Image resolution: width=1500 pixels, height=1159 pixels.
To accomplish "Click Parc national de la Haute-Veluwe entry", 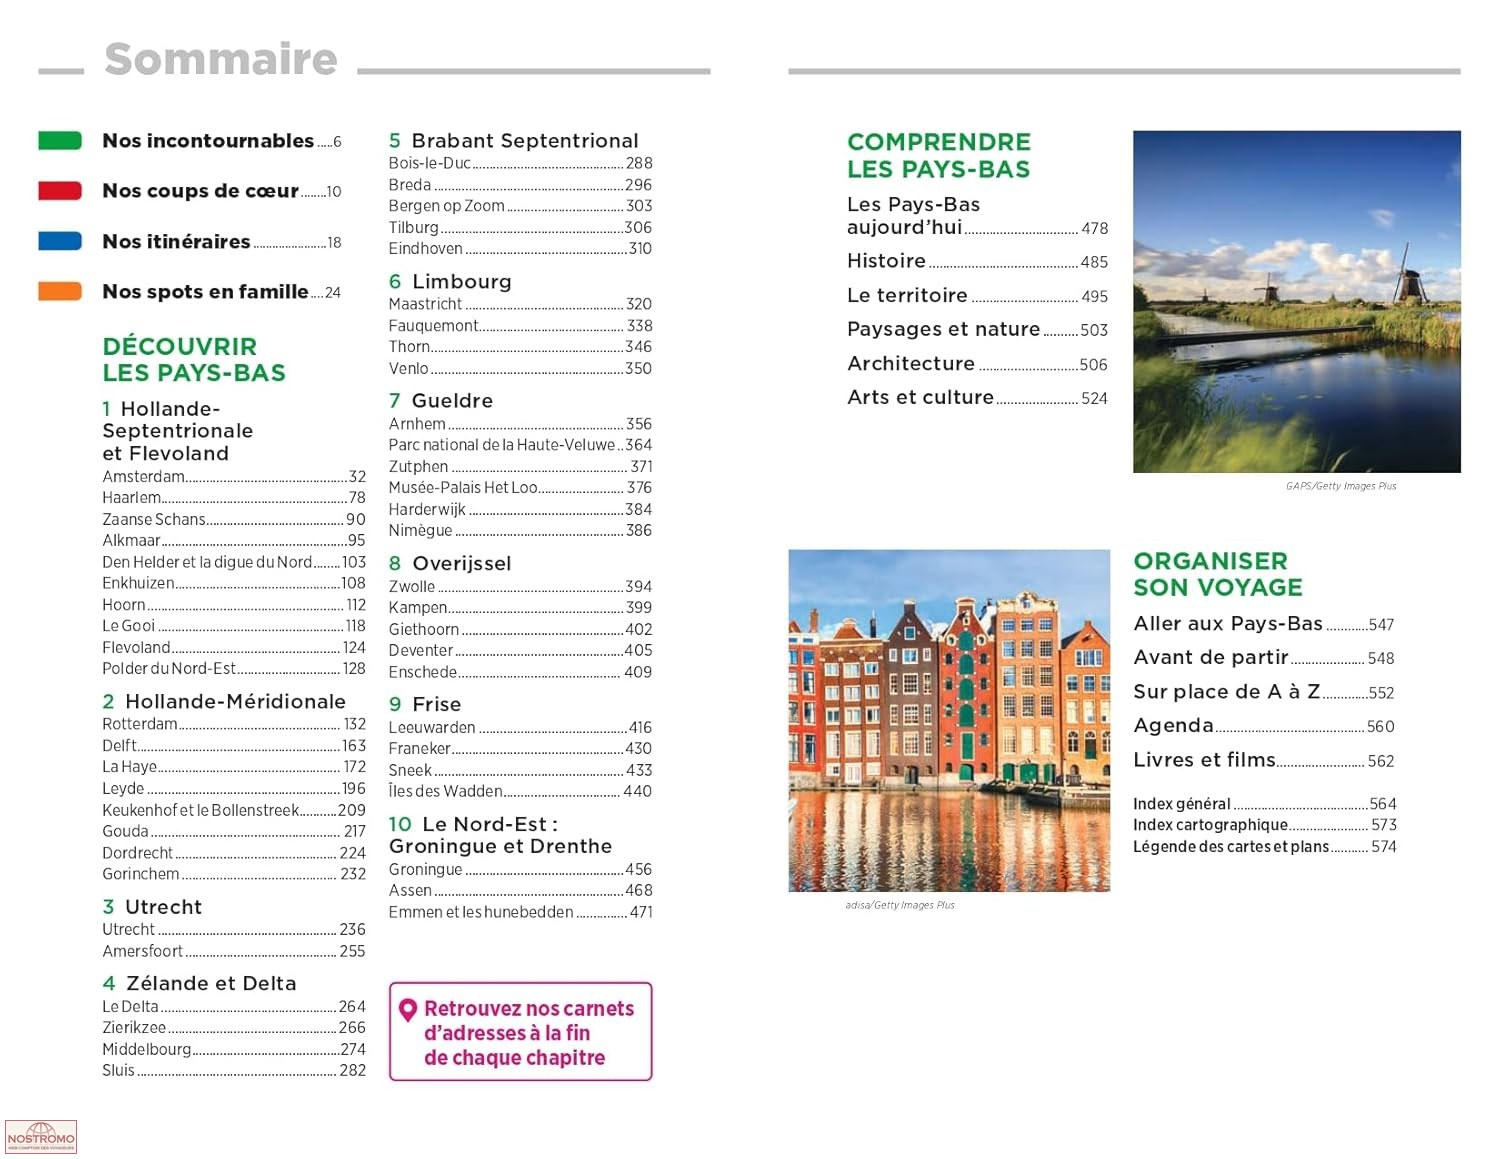I will (521, 445).
